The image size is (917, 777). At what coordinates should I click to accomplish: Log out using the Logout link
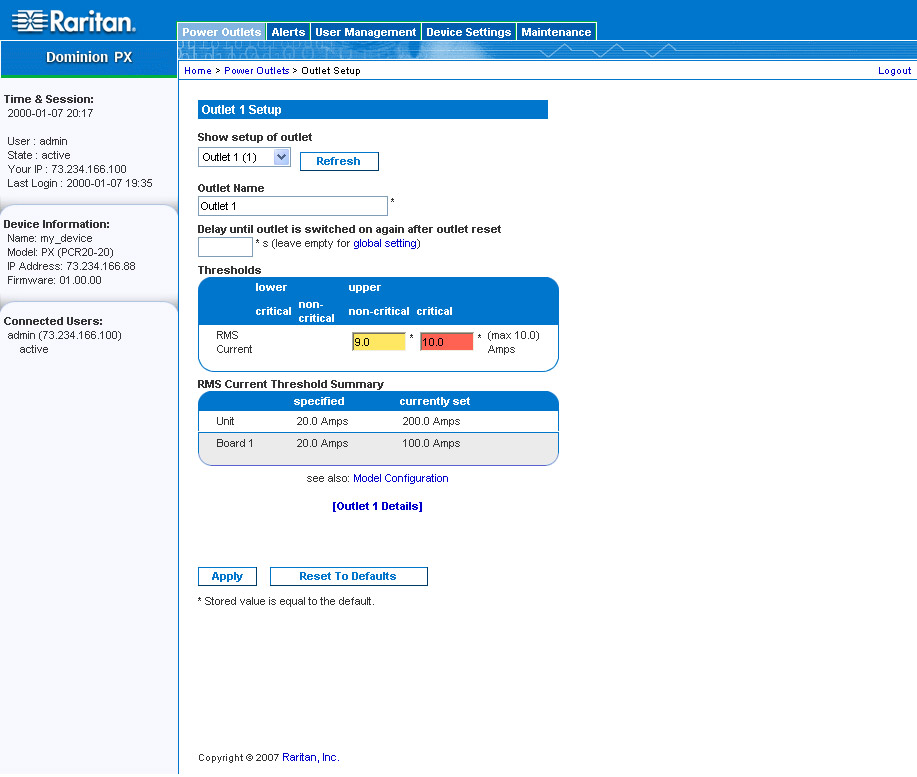click(894, 71)
